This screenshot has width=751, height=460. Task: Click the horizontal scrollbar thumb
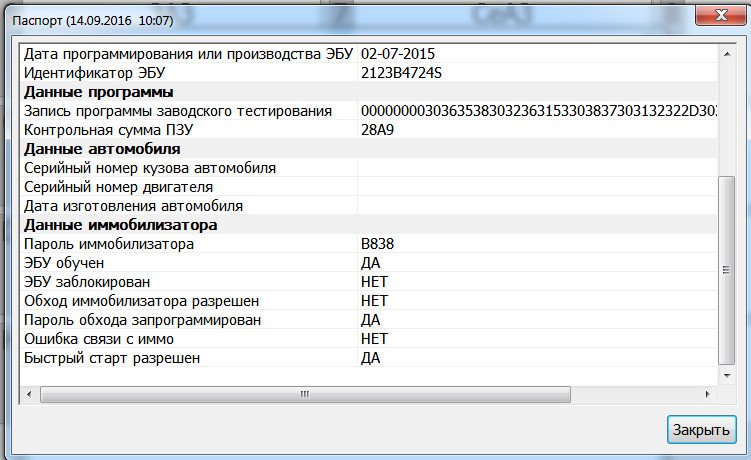coord(304,394)
